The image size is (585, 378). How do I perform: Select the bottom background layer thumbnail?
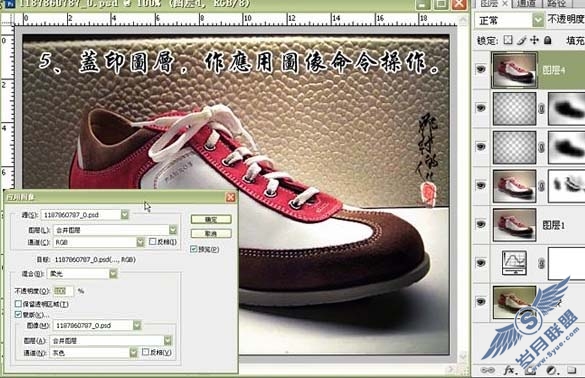tap(514, 302)
